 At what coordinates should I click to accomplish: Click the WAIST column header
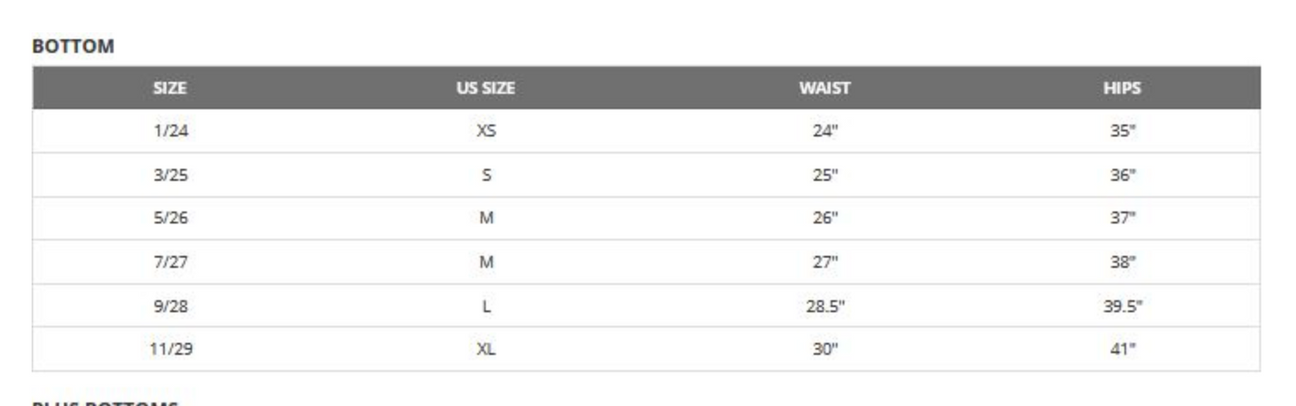[825, 88]
